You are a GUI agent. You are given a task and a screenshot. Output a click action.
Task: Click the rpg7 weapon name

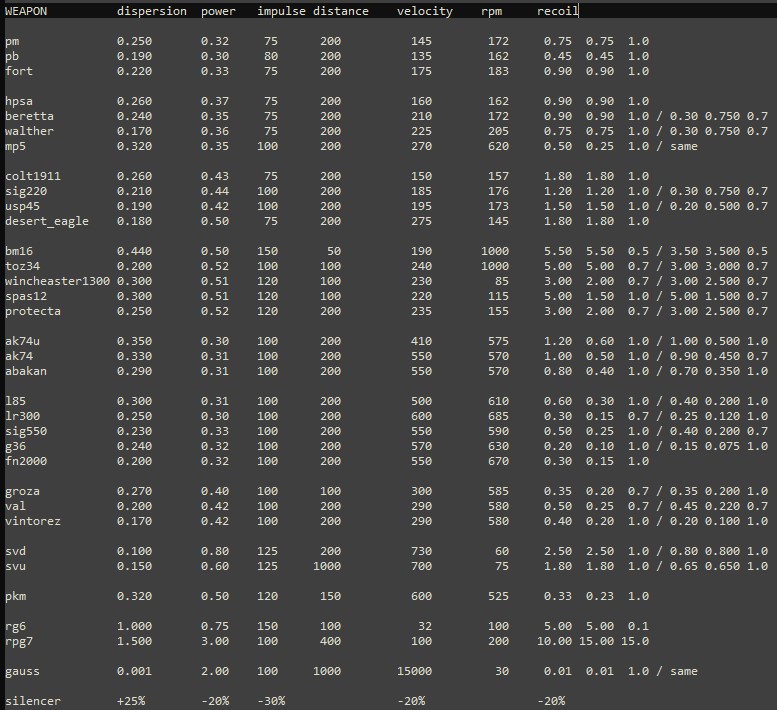click(x=19, y=642)
